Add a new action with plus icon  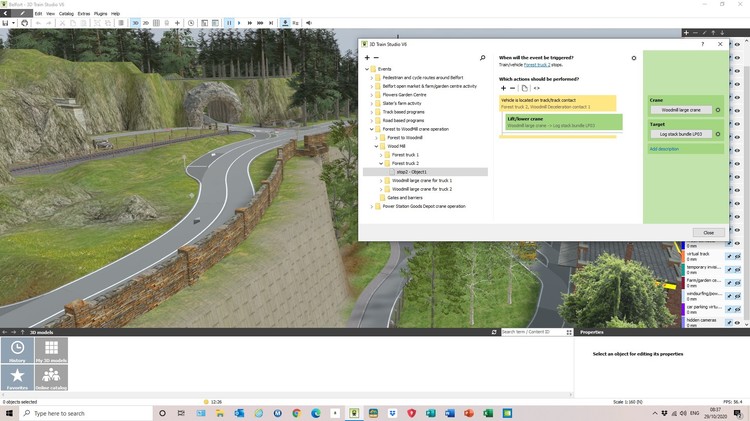point(503,88)
